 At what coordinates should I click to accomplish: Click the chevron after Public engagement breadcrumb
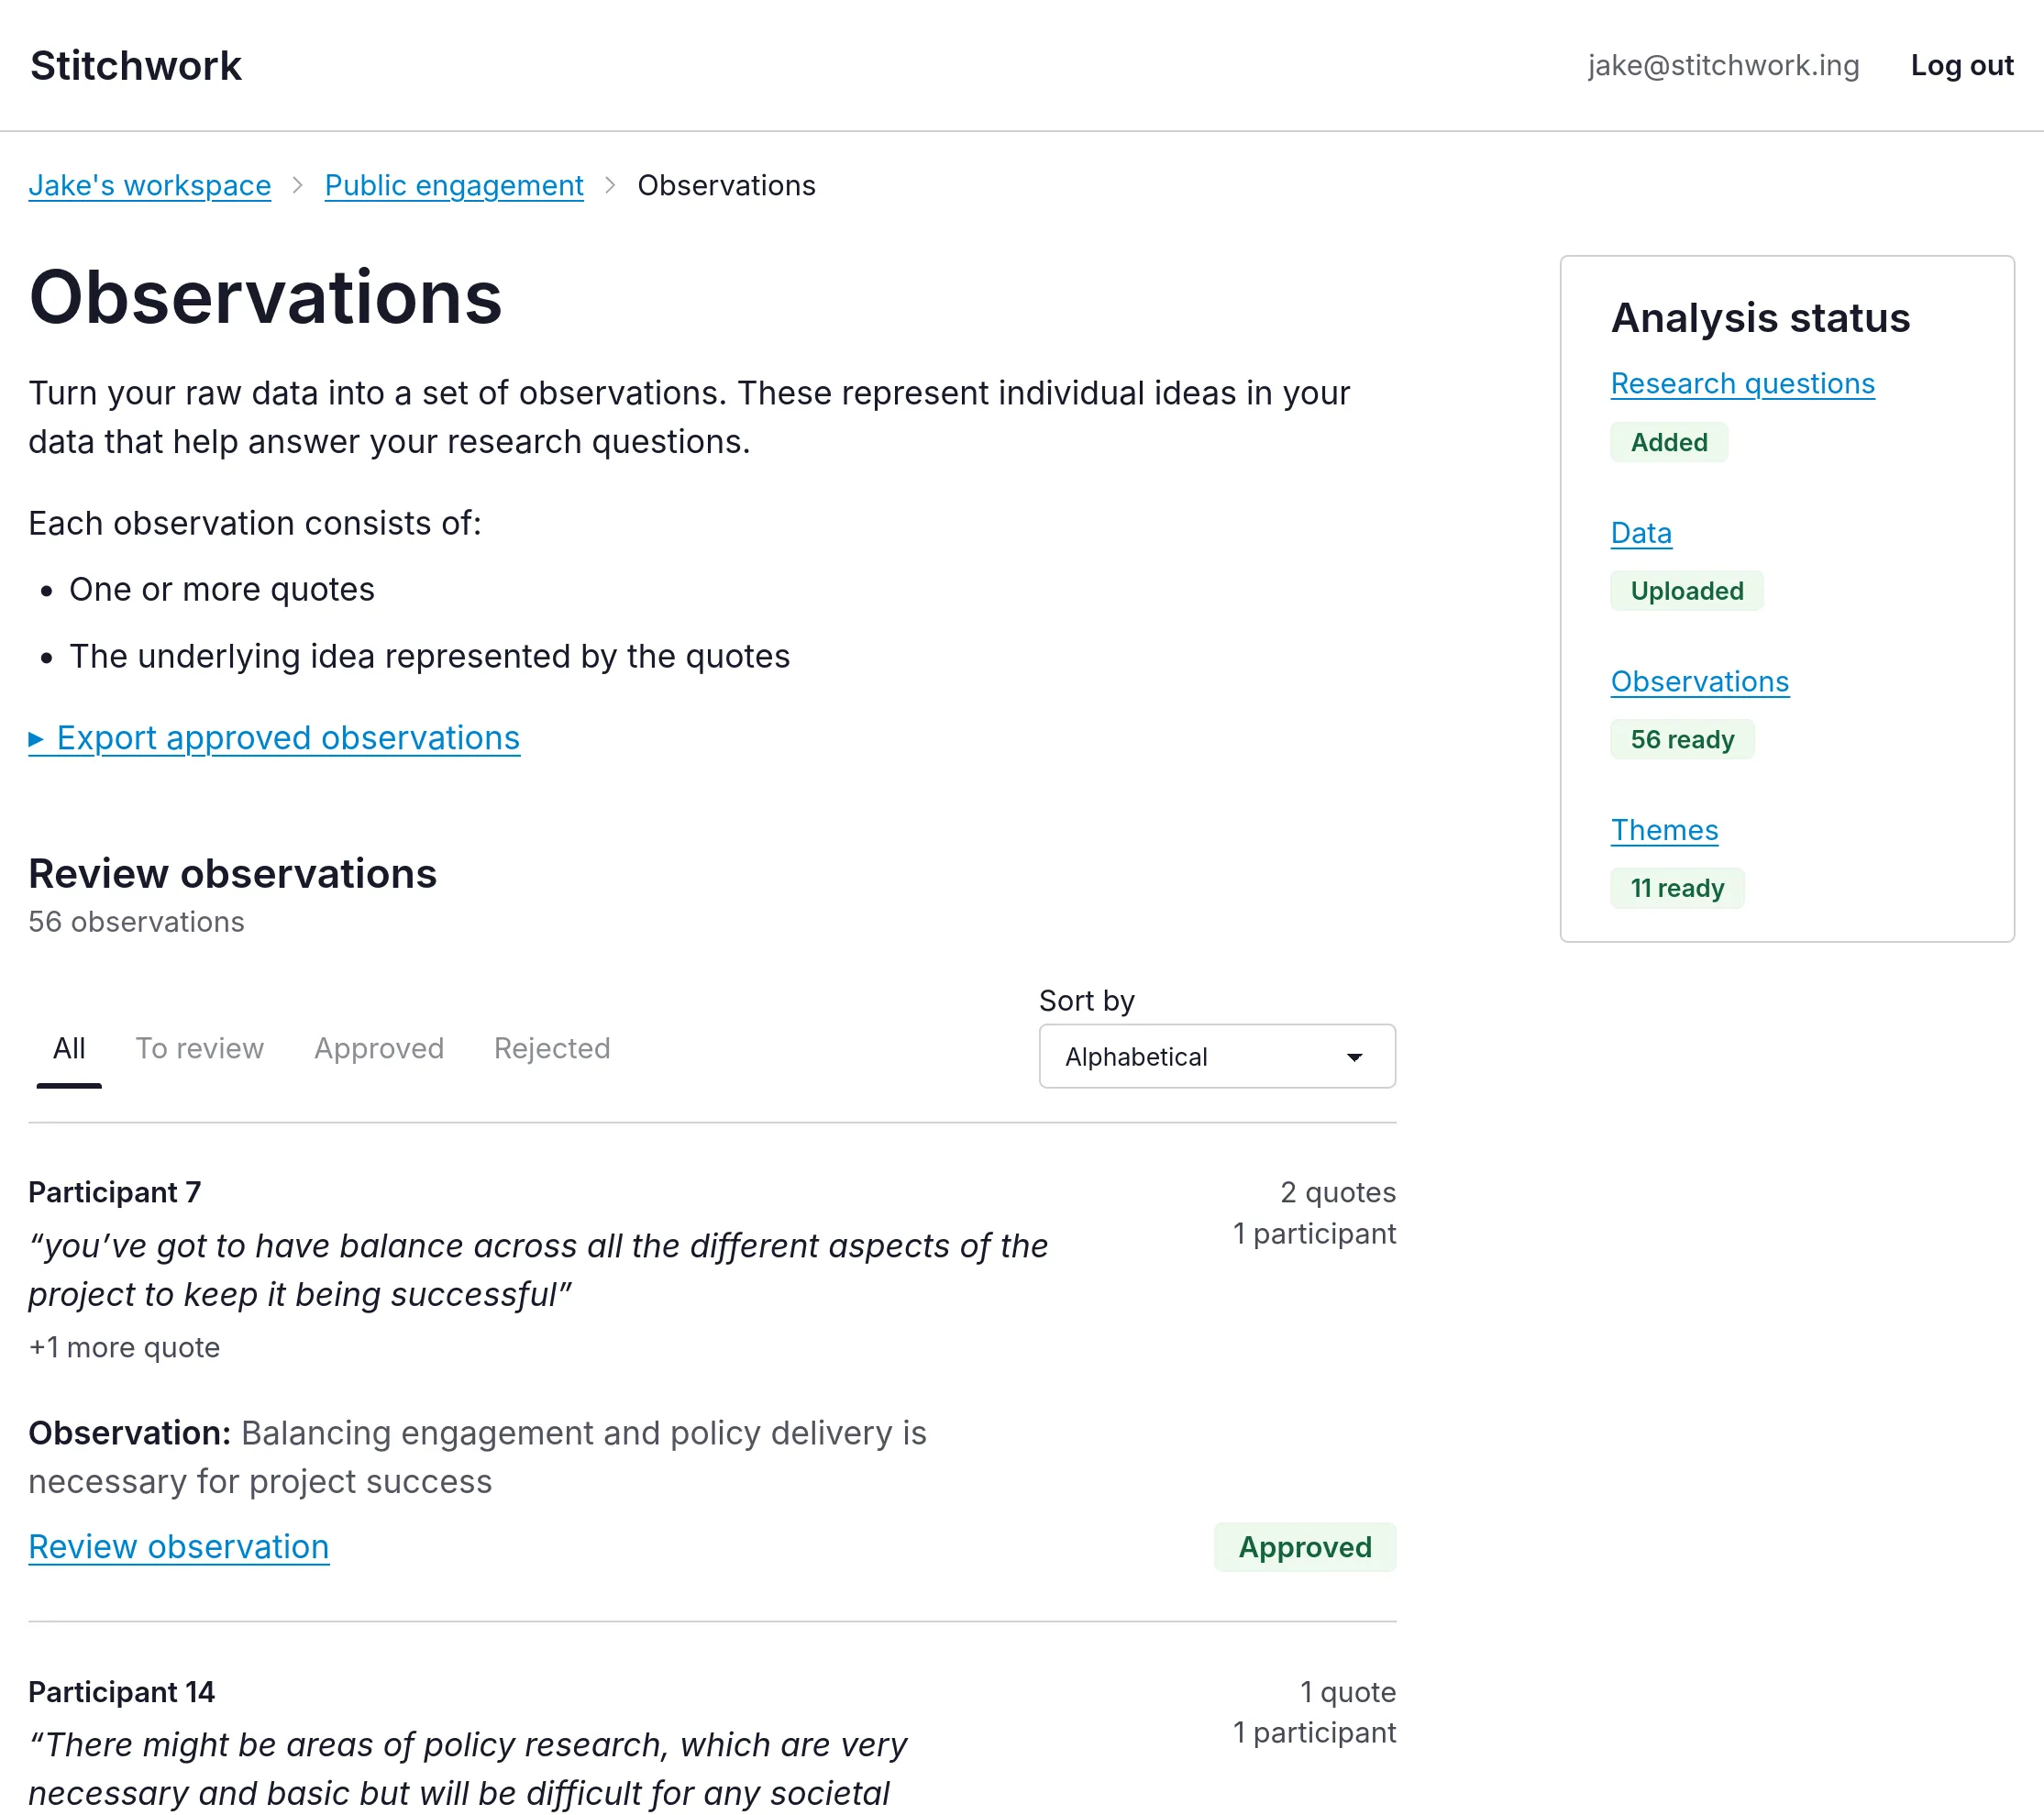pyautogui.click(x=610, y=186)
